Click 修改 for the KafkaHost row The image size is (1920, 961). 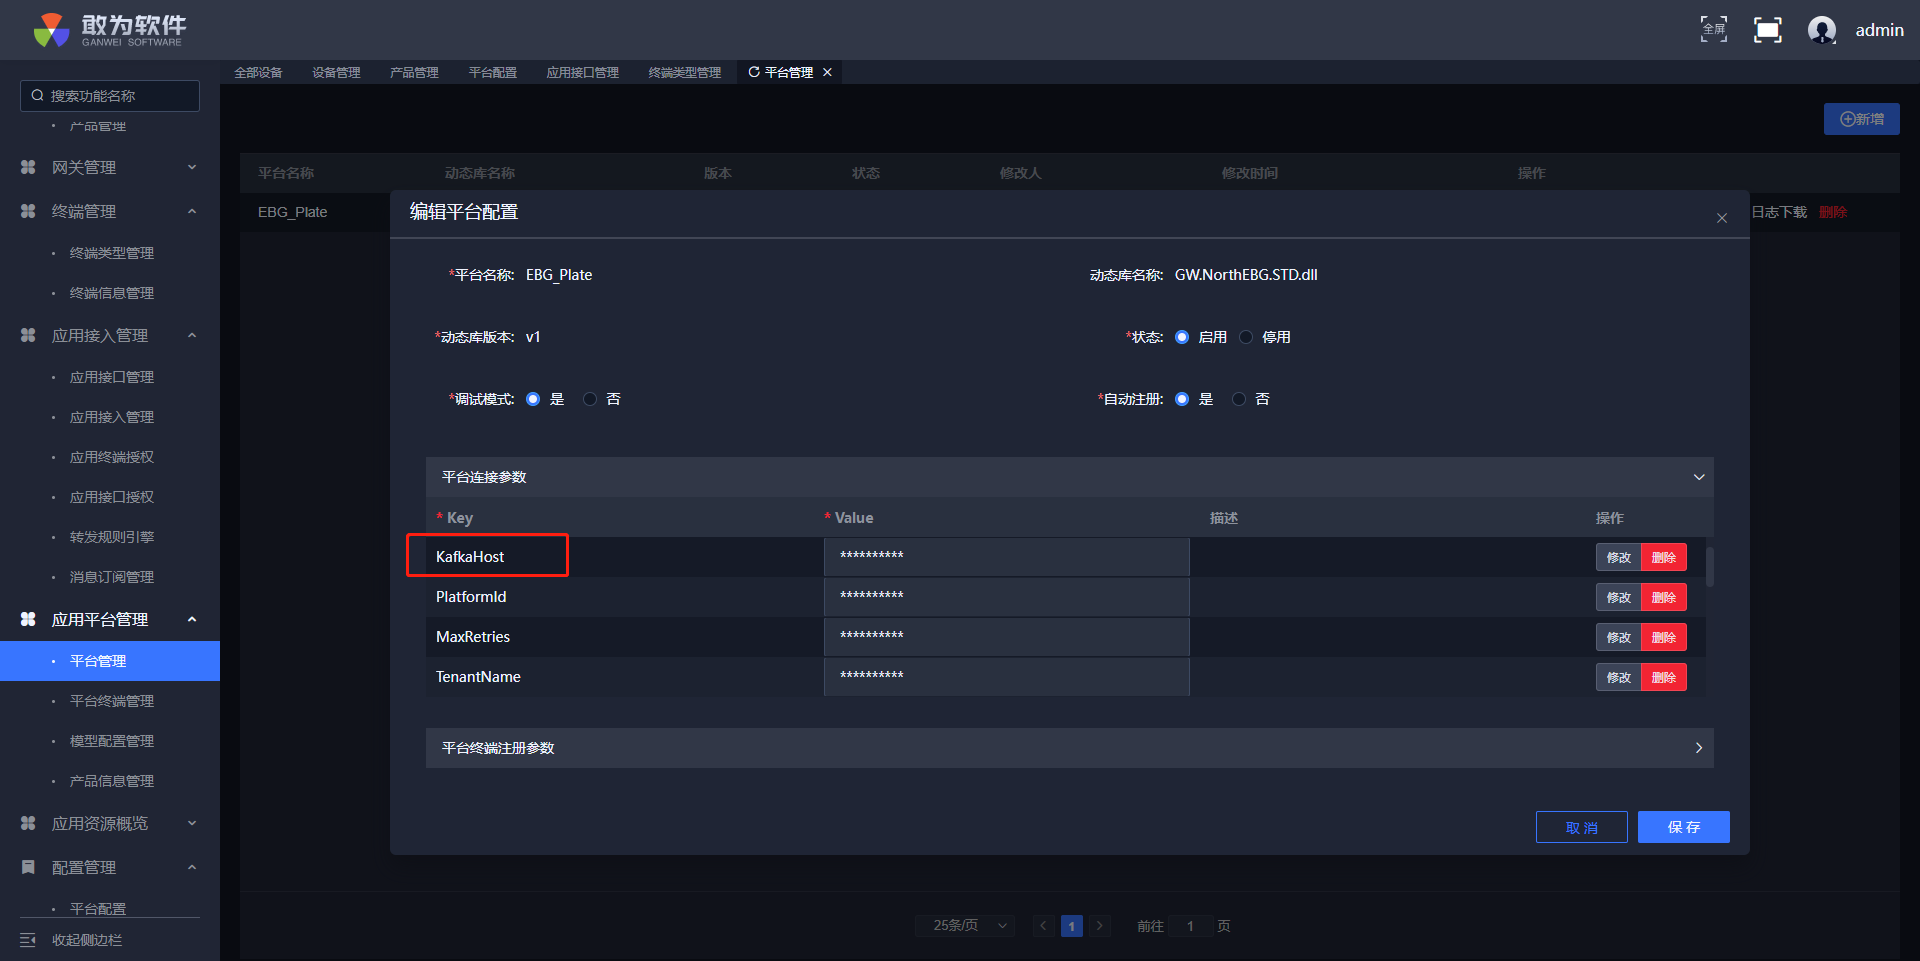(1618, 557)
